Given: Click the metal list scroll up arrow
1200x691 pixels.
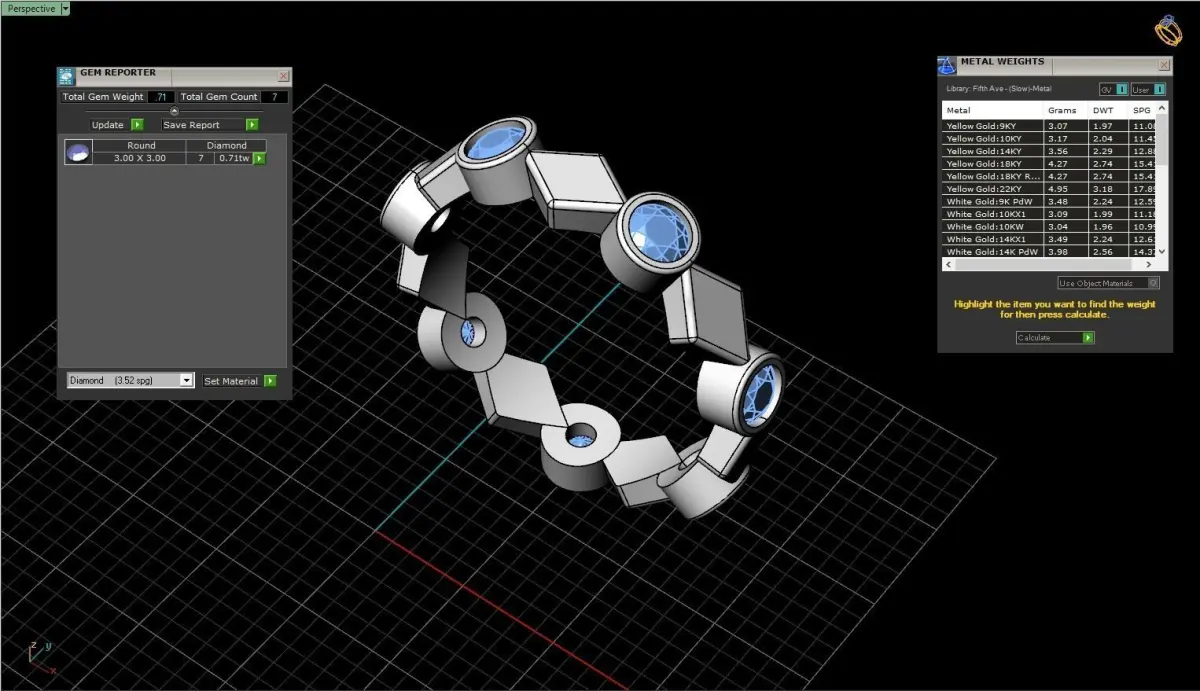Looking at the screenshot, I should point(1161,107).
